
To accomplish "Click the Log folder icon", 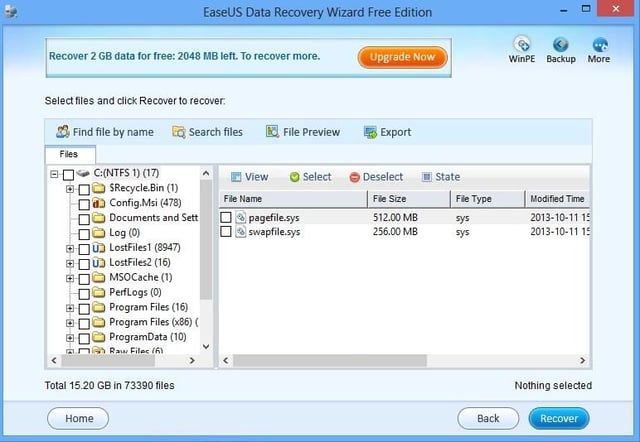I will pos(98,233).
